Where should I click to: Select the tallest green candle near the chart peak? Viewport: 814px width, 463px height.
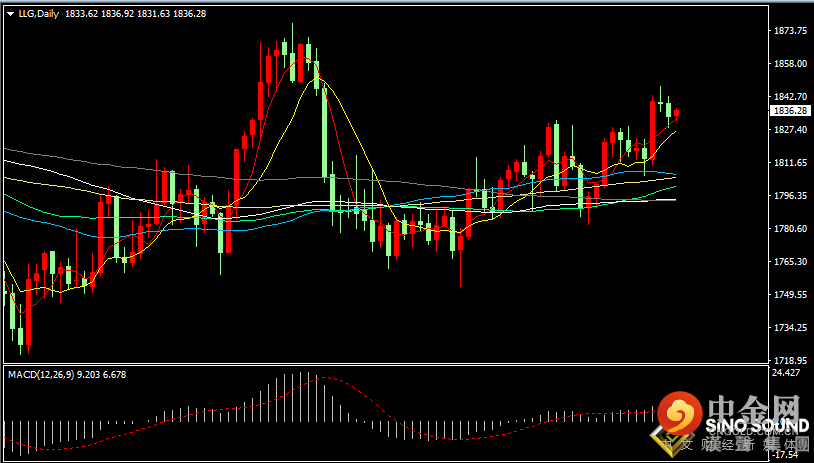tap(324, 119)
